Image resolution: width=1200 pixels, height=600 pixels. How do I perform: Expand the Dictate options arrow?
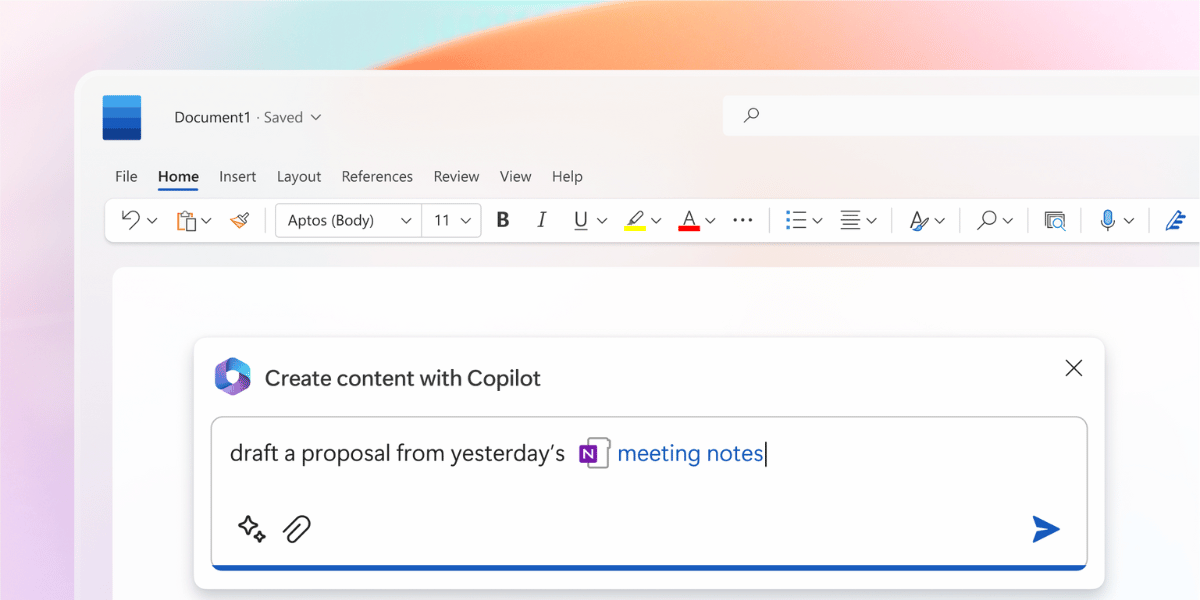[x=1129, y=221]
